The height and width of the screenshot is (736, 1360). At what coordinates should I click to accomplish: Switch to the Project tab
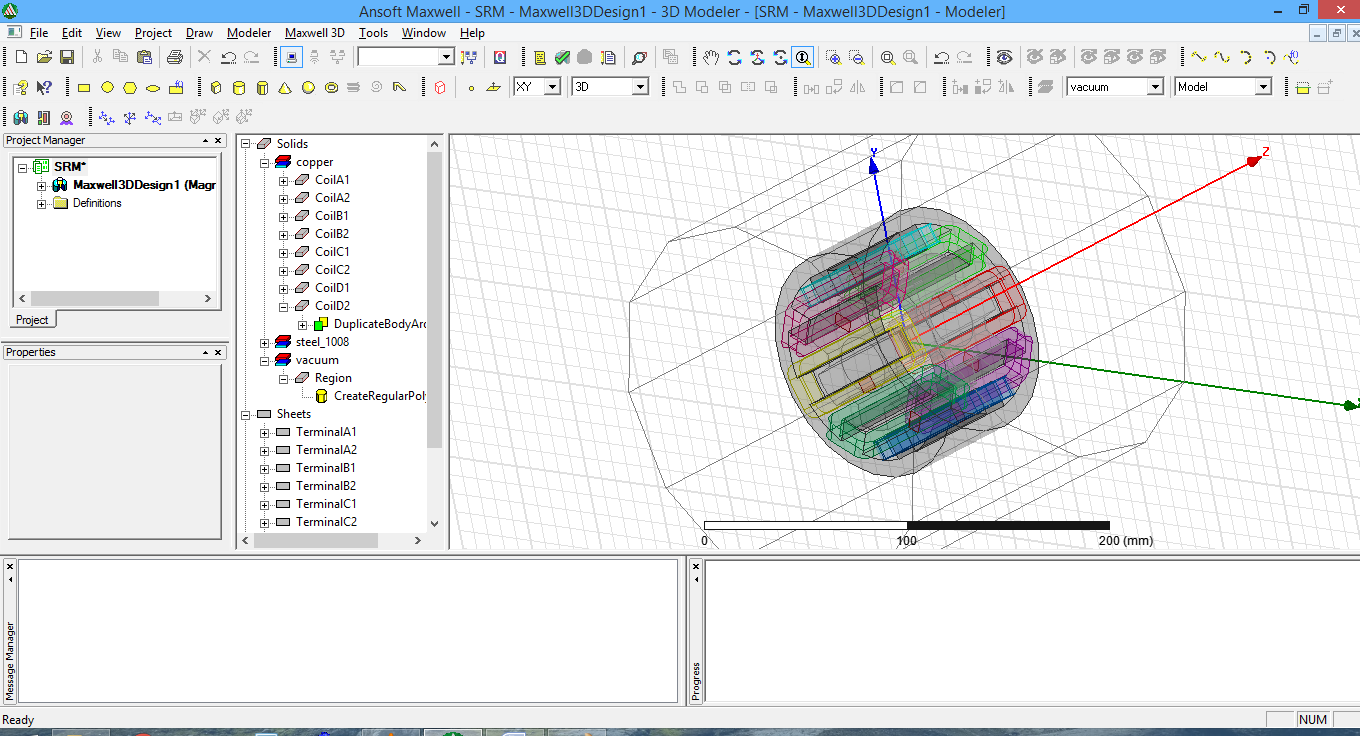(x=32, y=320)
